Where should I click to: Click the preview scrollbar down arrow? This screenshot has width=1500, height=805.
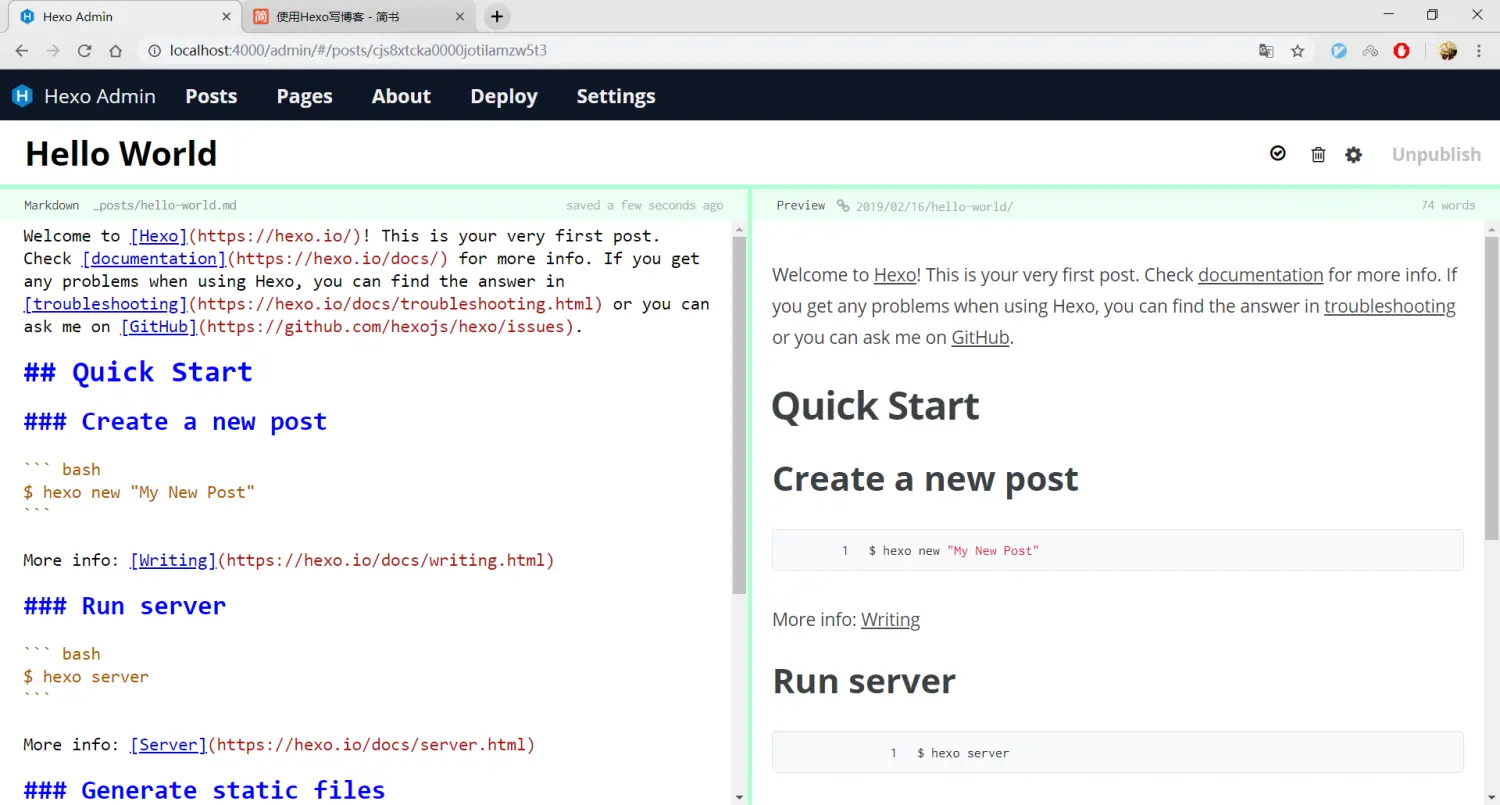coord(1491,797)
